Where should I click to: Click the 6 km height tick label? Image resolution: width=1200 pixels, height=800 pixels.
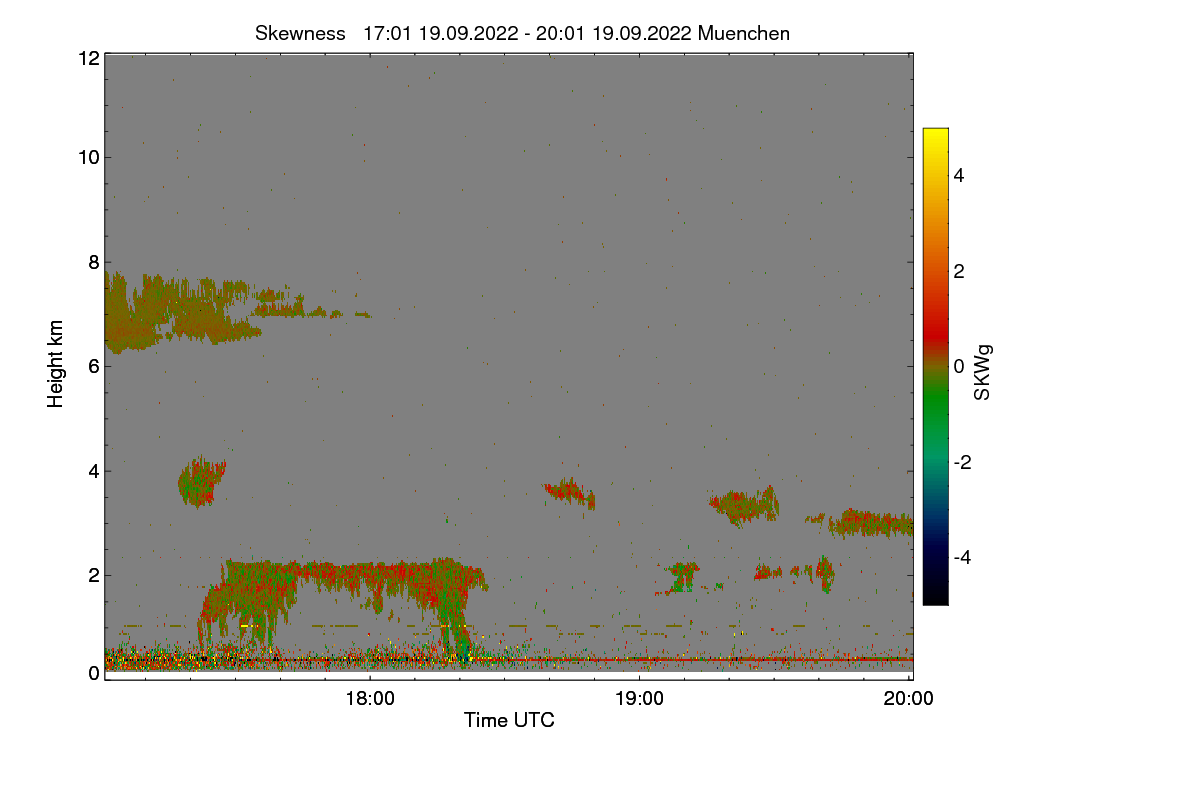93,366
